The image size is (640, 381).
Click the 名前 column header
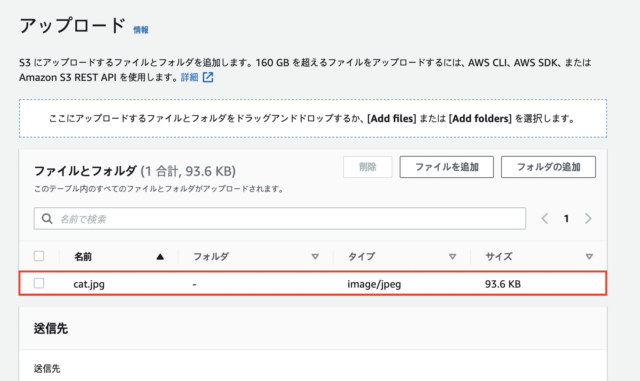click(x=83, y=256)
